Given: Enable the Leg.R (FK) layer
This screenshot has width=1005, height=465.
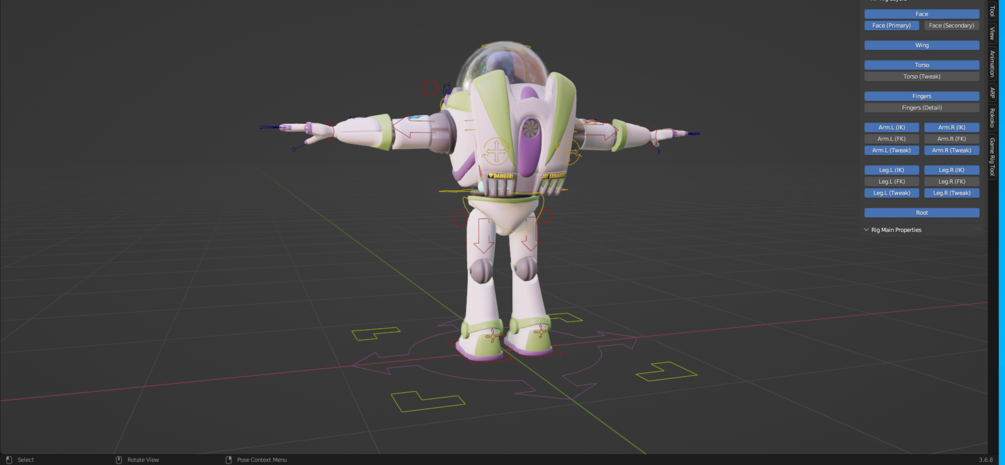Looking at the screenshot, I should (952, 182).
